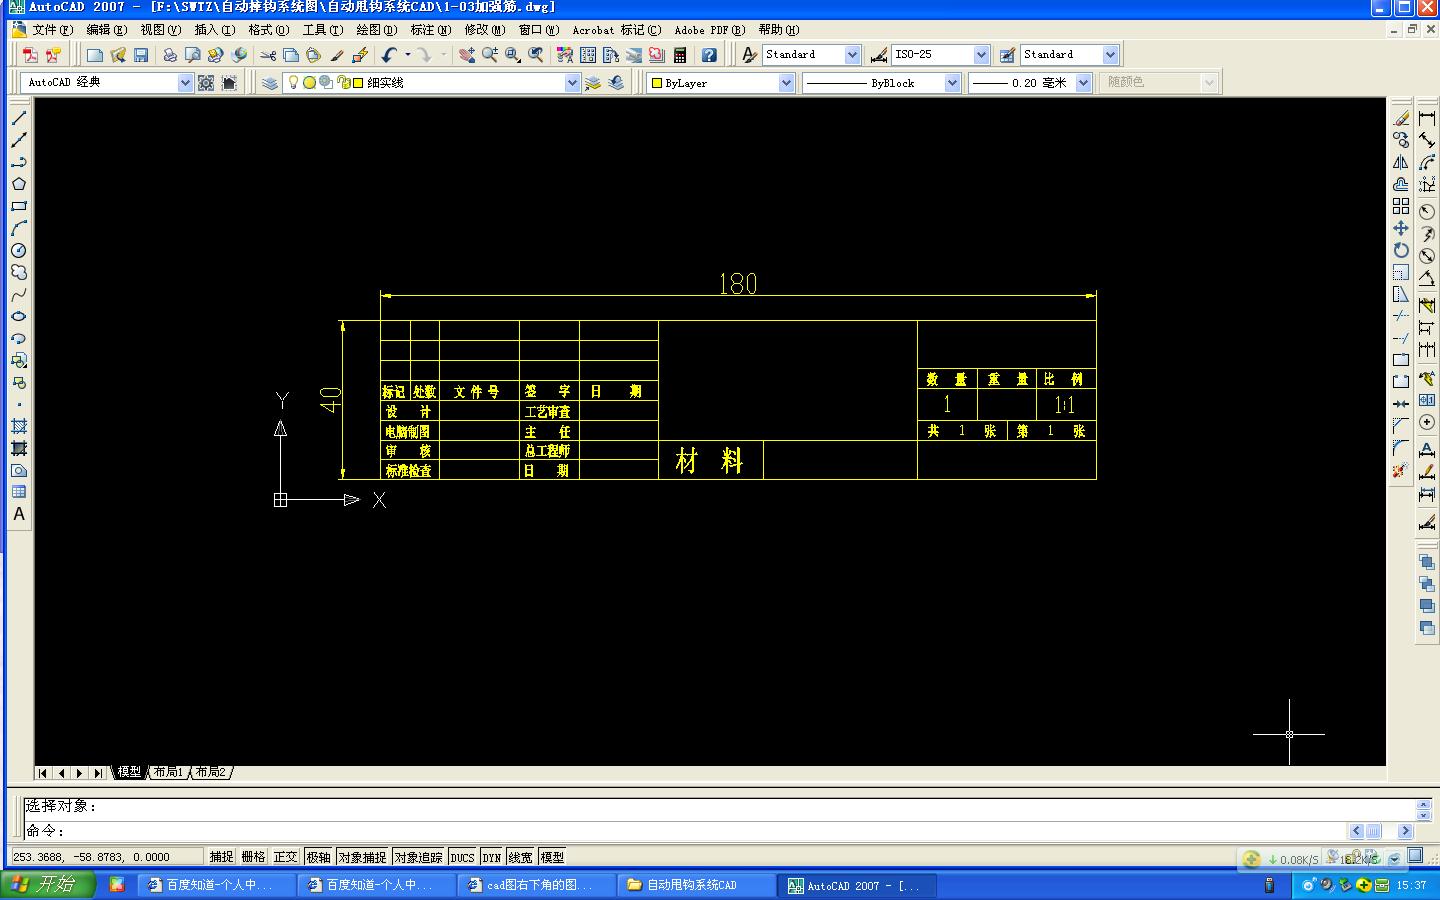Open the ByLayer color dropdown
This screenshot has height=900, width=1440.
tap(786, 83)
